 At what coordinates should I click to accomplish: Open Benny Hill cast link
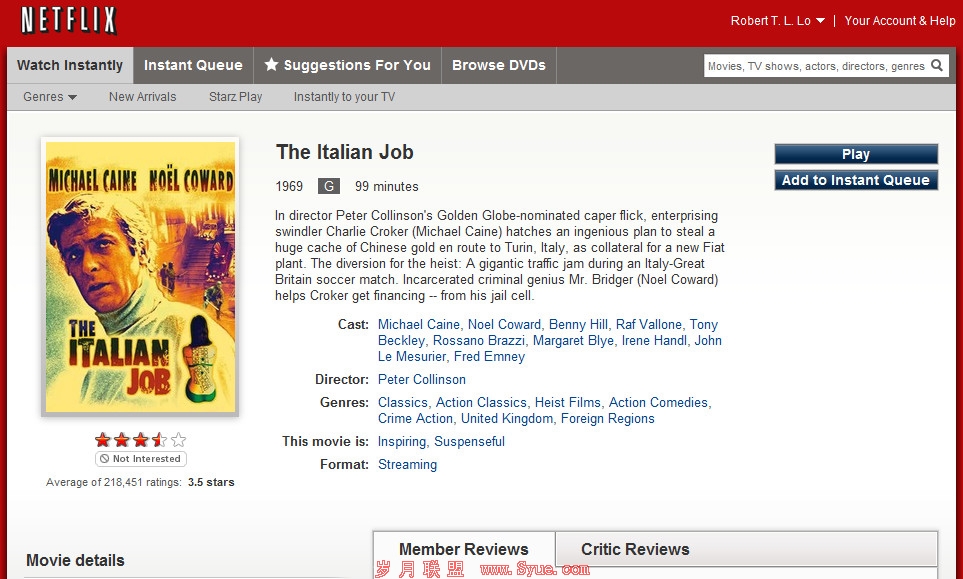579,324
